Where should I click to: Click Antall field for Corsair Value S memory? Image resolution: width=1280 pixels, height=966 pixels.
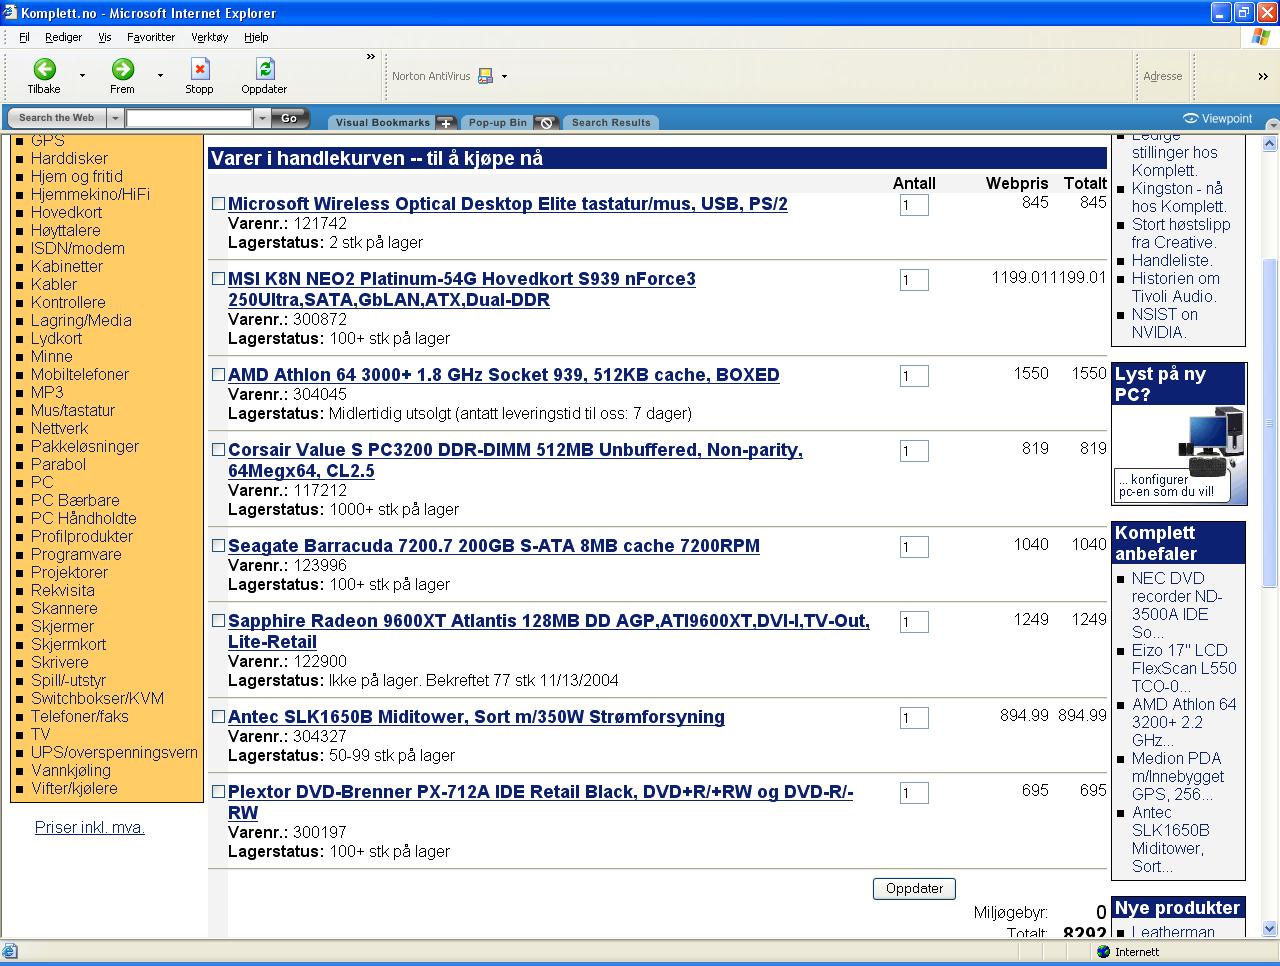click(914, 451)
